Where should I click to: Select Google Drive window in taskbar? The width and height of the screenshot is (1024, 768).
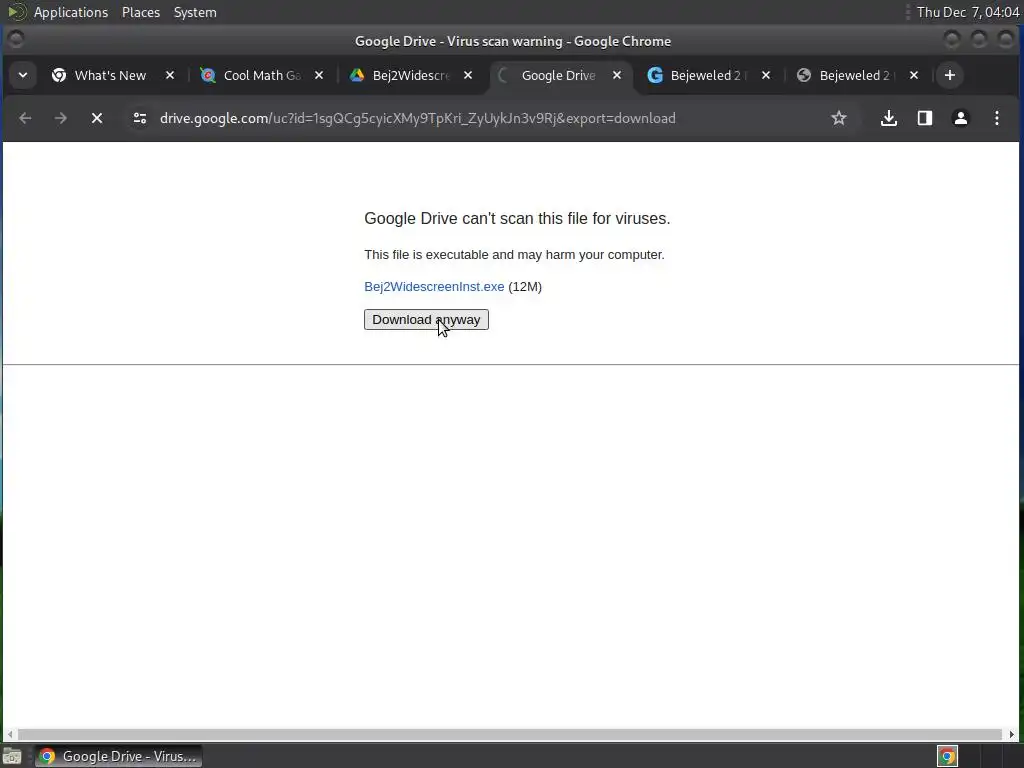click(118, 756)
